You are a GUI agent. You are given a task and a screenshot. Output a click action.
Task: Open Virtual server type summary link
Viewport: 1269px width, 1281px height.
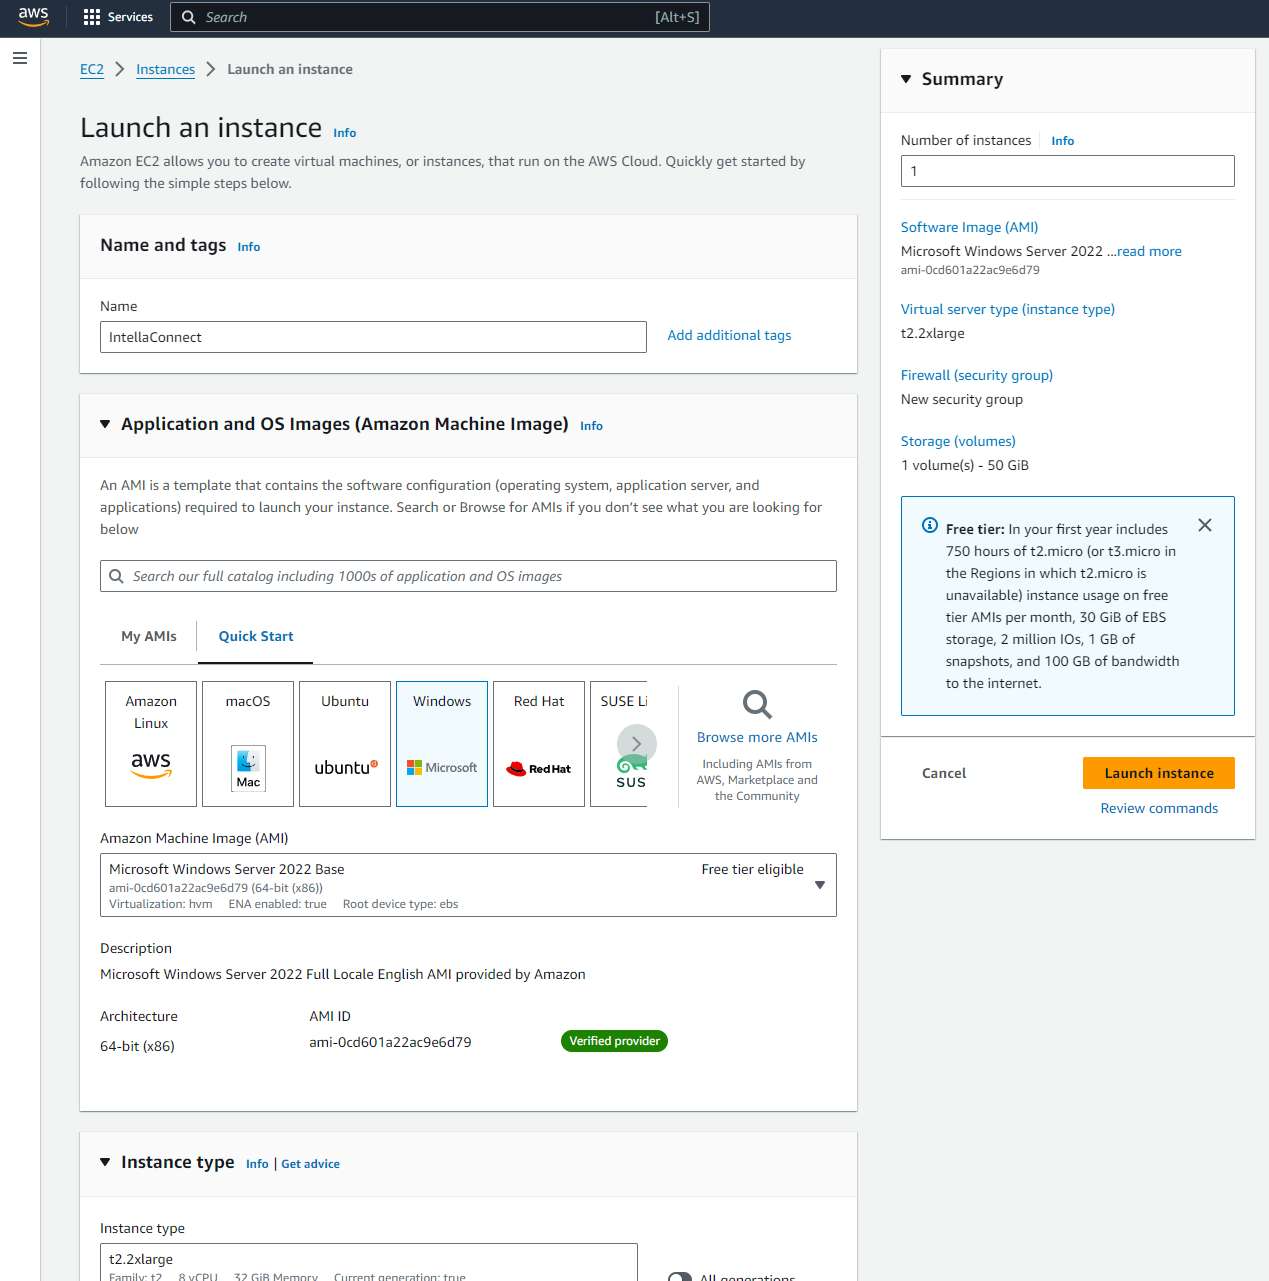click(1007, 309)
